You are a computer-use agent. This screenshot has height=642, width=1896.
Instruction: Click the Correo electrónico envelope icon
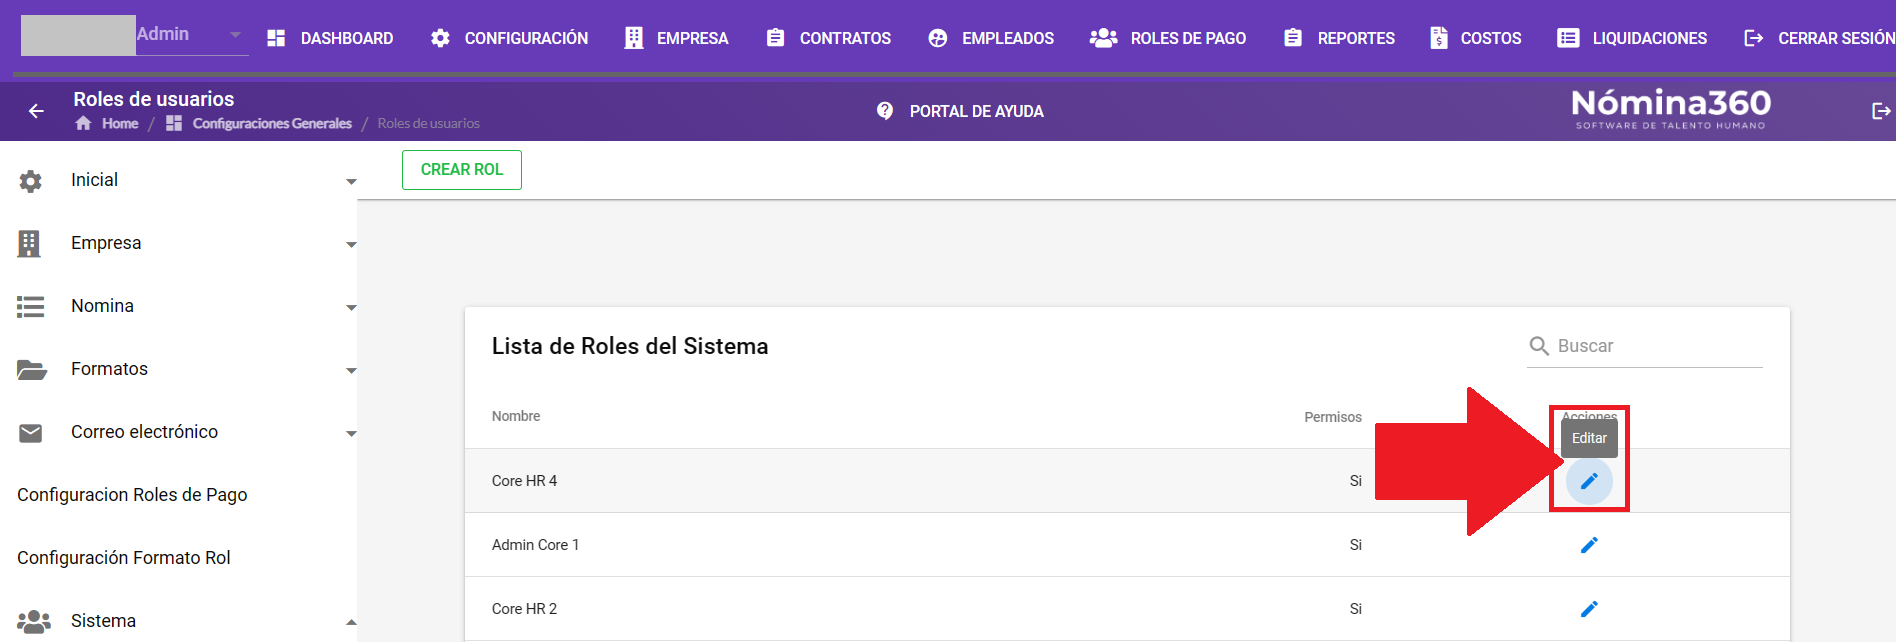[31, 432]
